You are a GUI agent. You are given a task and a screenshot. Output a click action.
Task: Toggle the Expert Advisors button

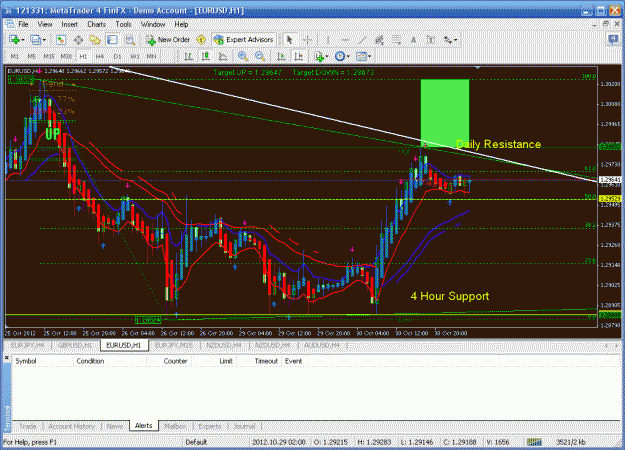(244, 39)
